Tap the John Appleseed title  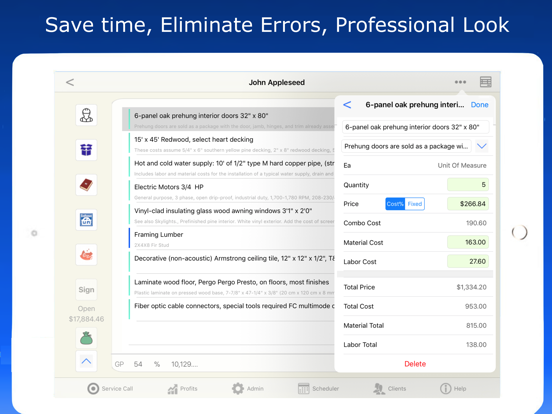click(277, 82)
